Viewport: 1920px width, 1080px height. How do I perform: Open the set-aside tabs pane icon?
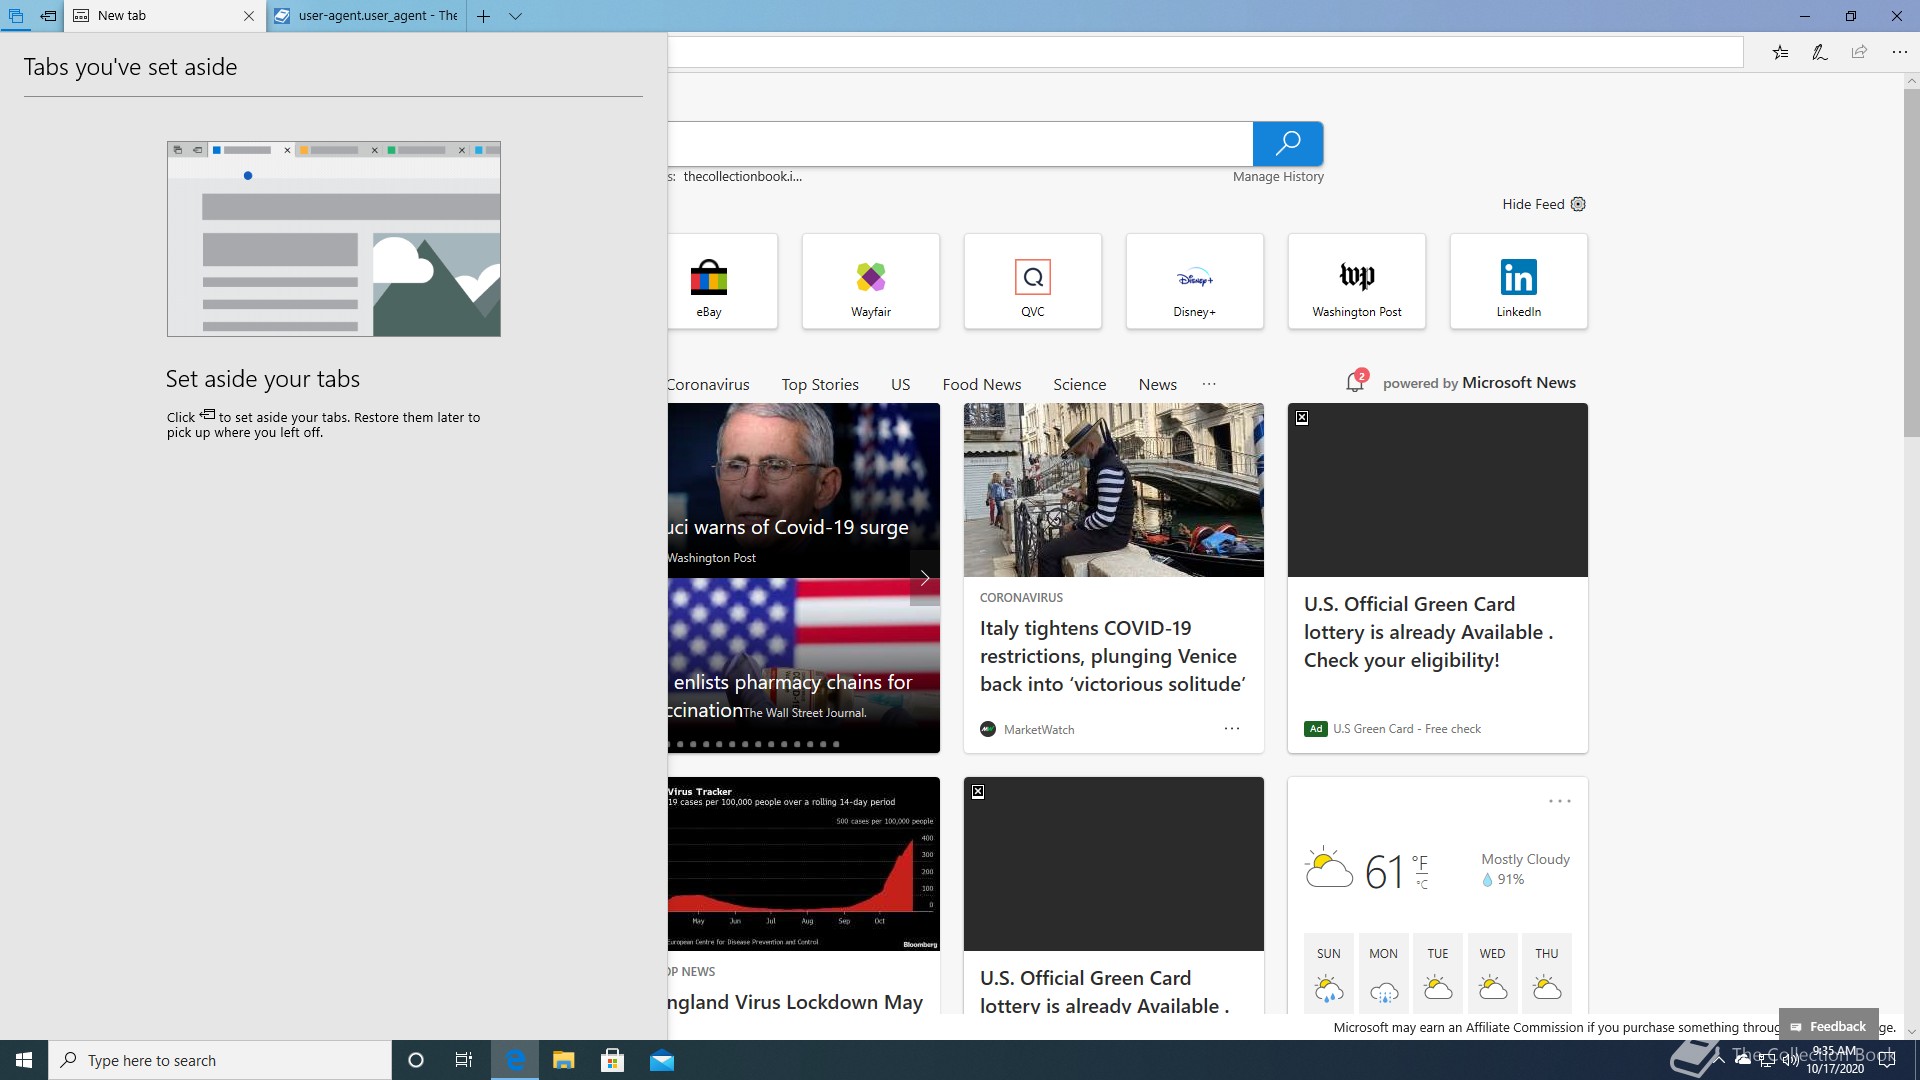coord(16,16)
